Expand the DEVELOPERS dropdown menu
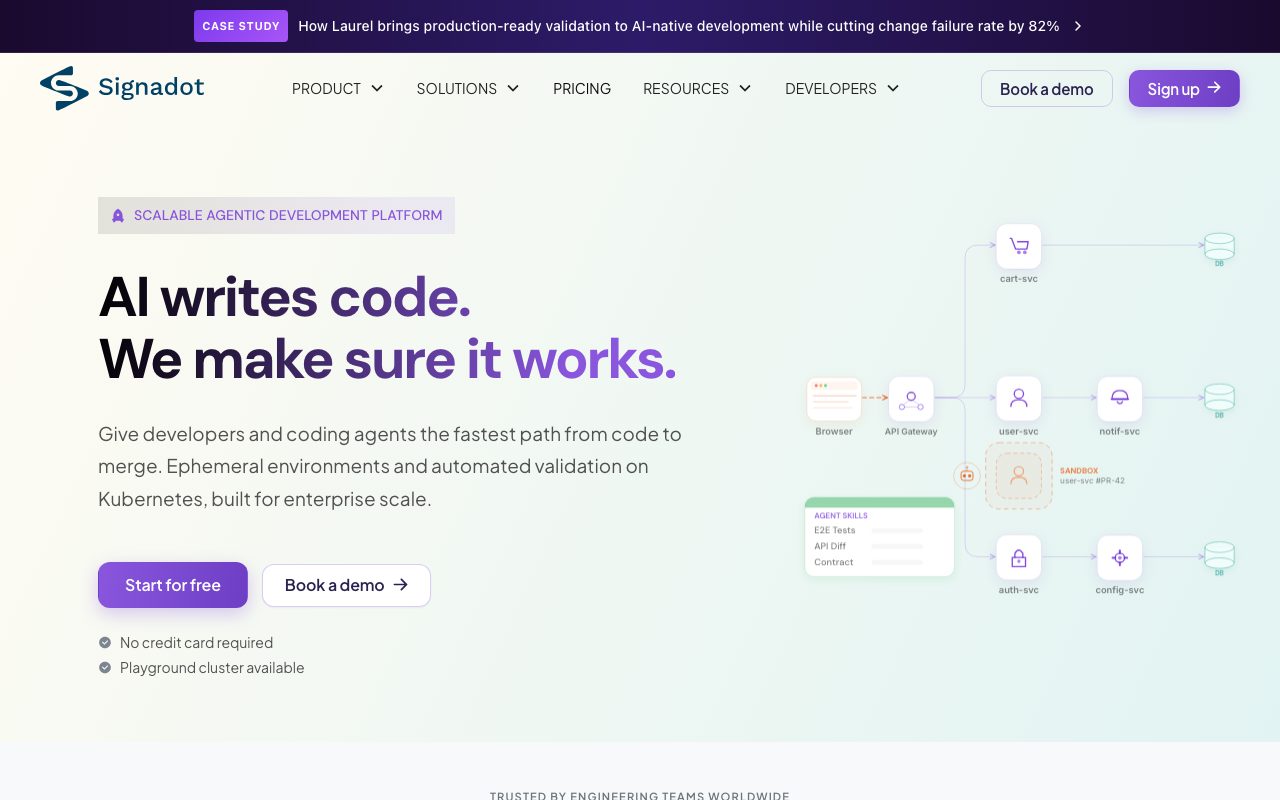 click(842, 88)
